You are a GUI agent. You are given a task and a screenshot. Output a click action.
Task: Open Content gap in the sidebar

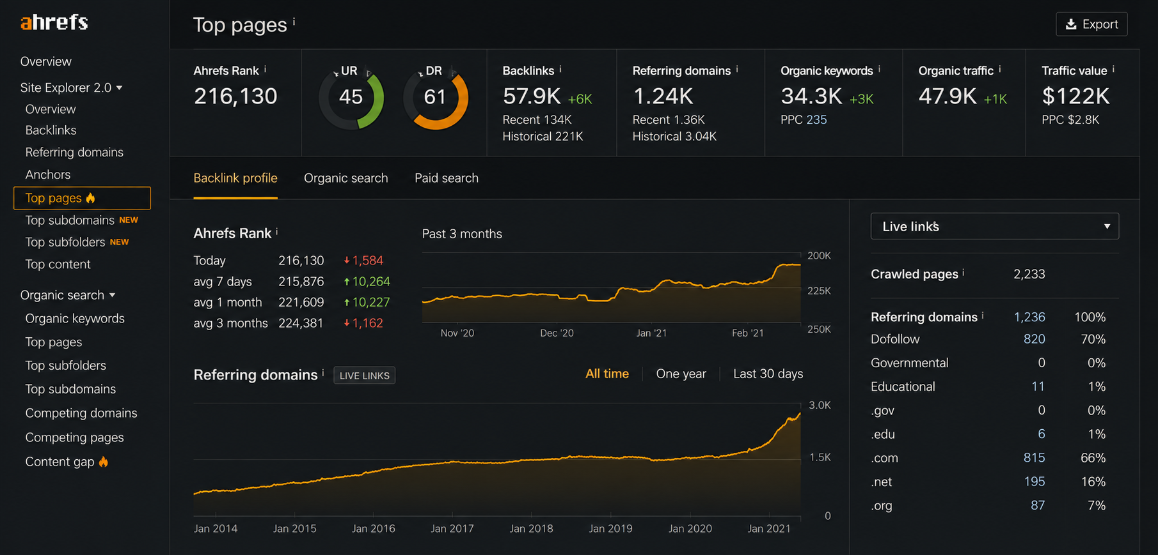click(60, 462)
